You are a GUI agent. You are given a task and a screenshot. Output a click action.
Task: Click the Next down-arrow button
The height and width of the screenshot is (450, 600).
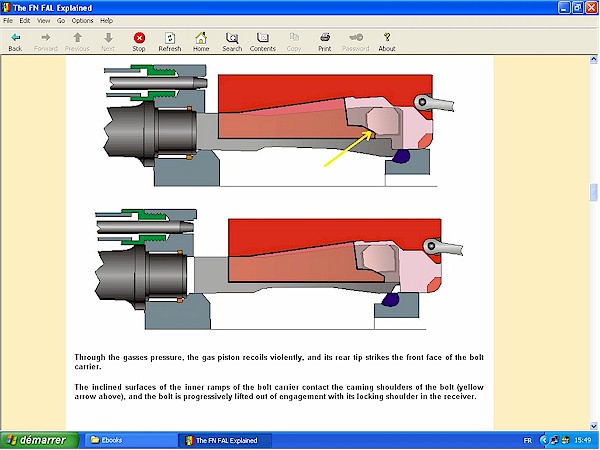pos(108,41)
